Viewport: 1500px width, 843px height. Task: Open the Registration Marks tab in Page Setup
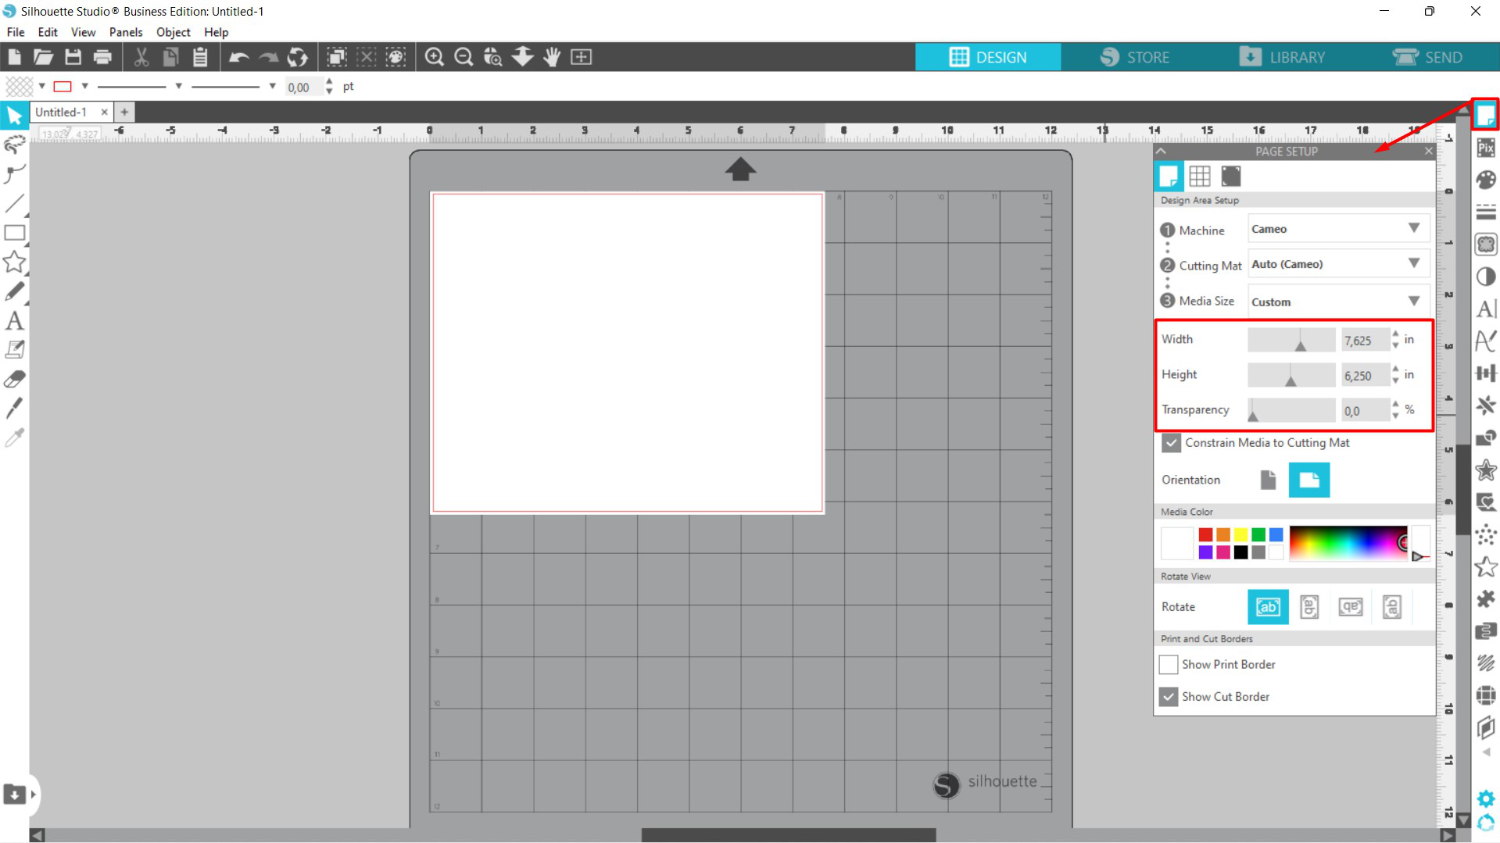pyautogui.click(x=1231, y=176)
